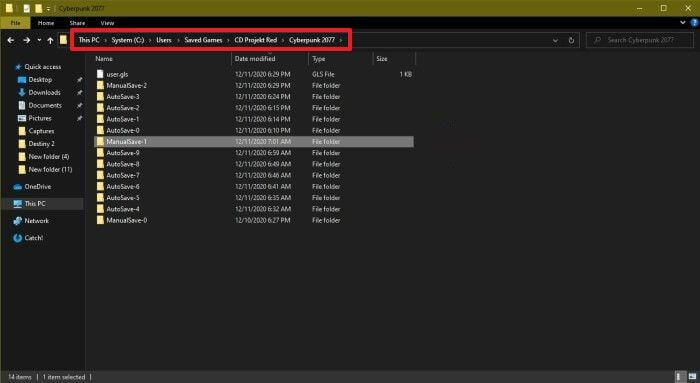Viewport: 700px width, 383px height.
Task: Select the AutoSave-3 folder icon
Action: point(100,96)
